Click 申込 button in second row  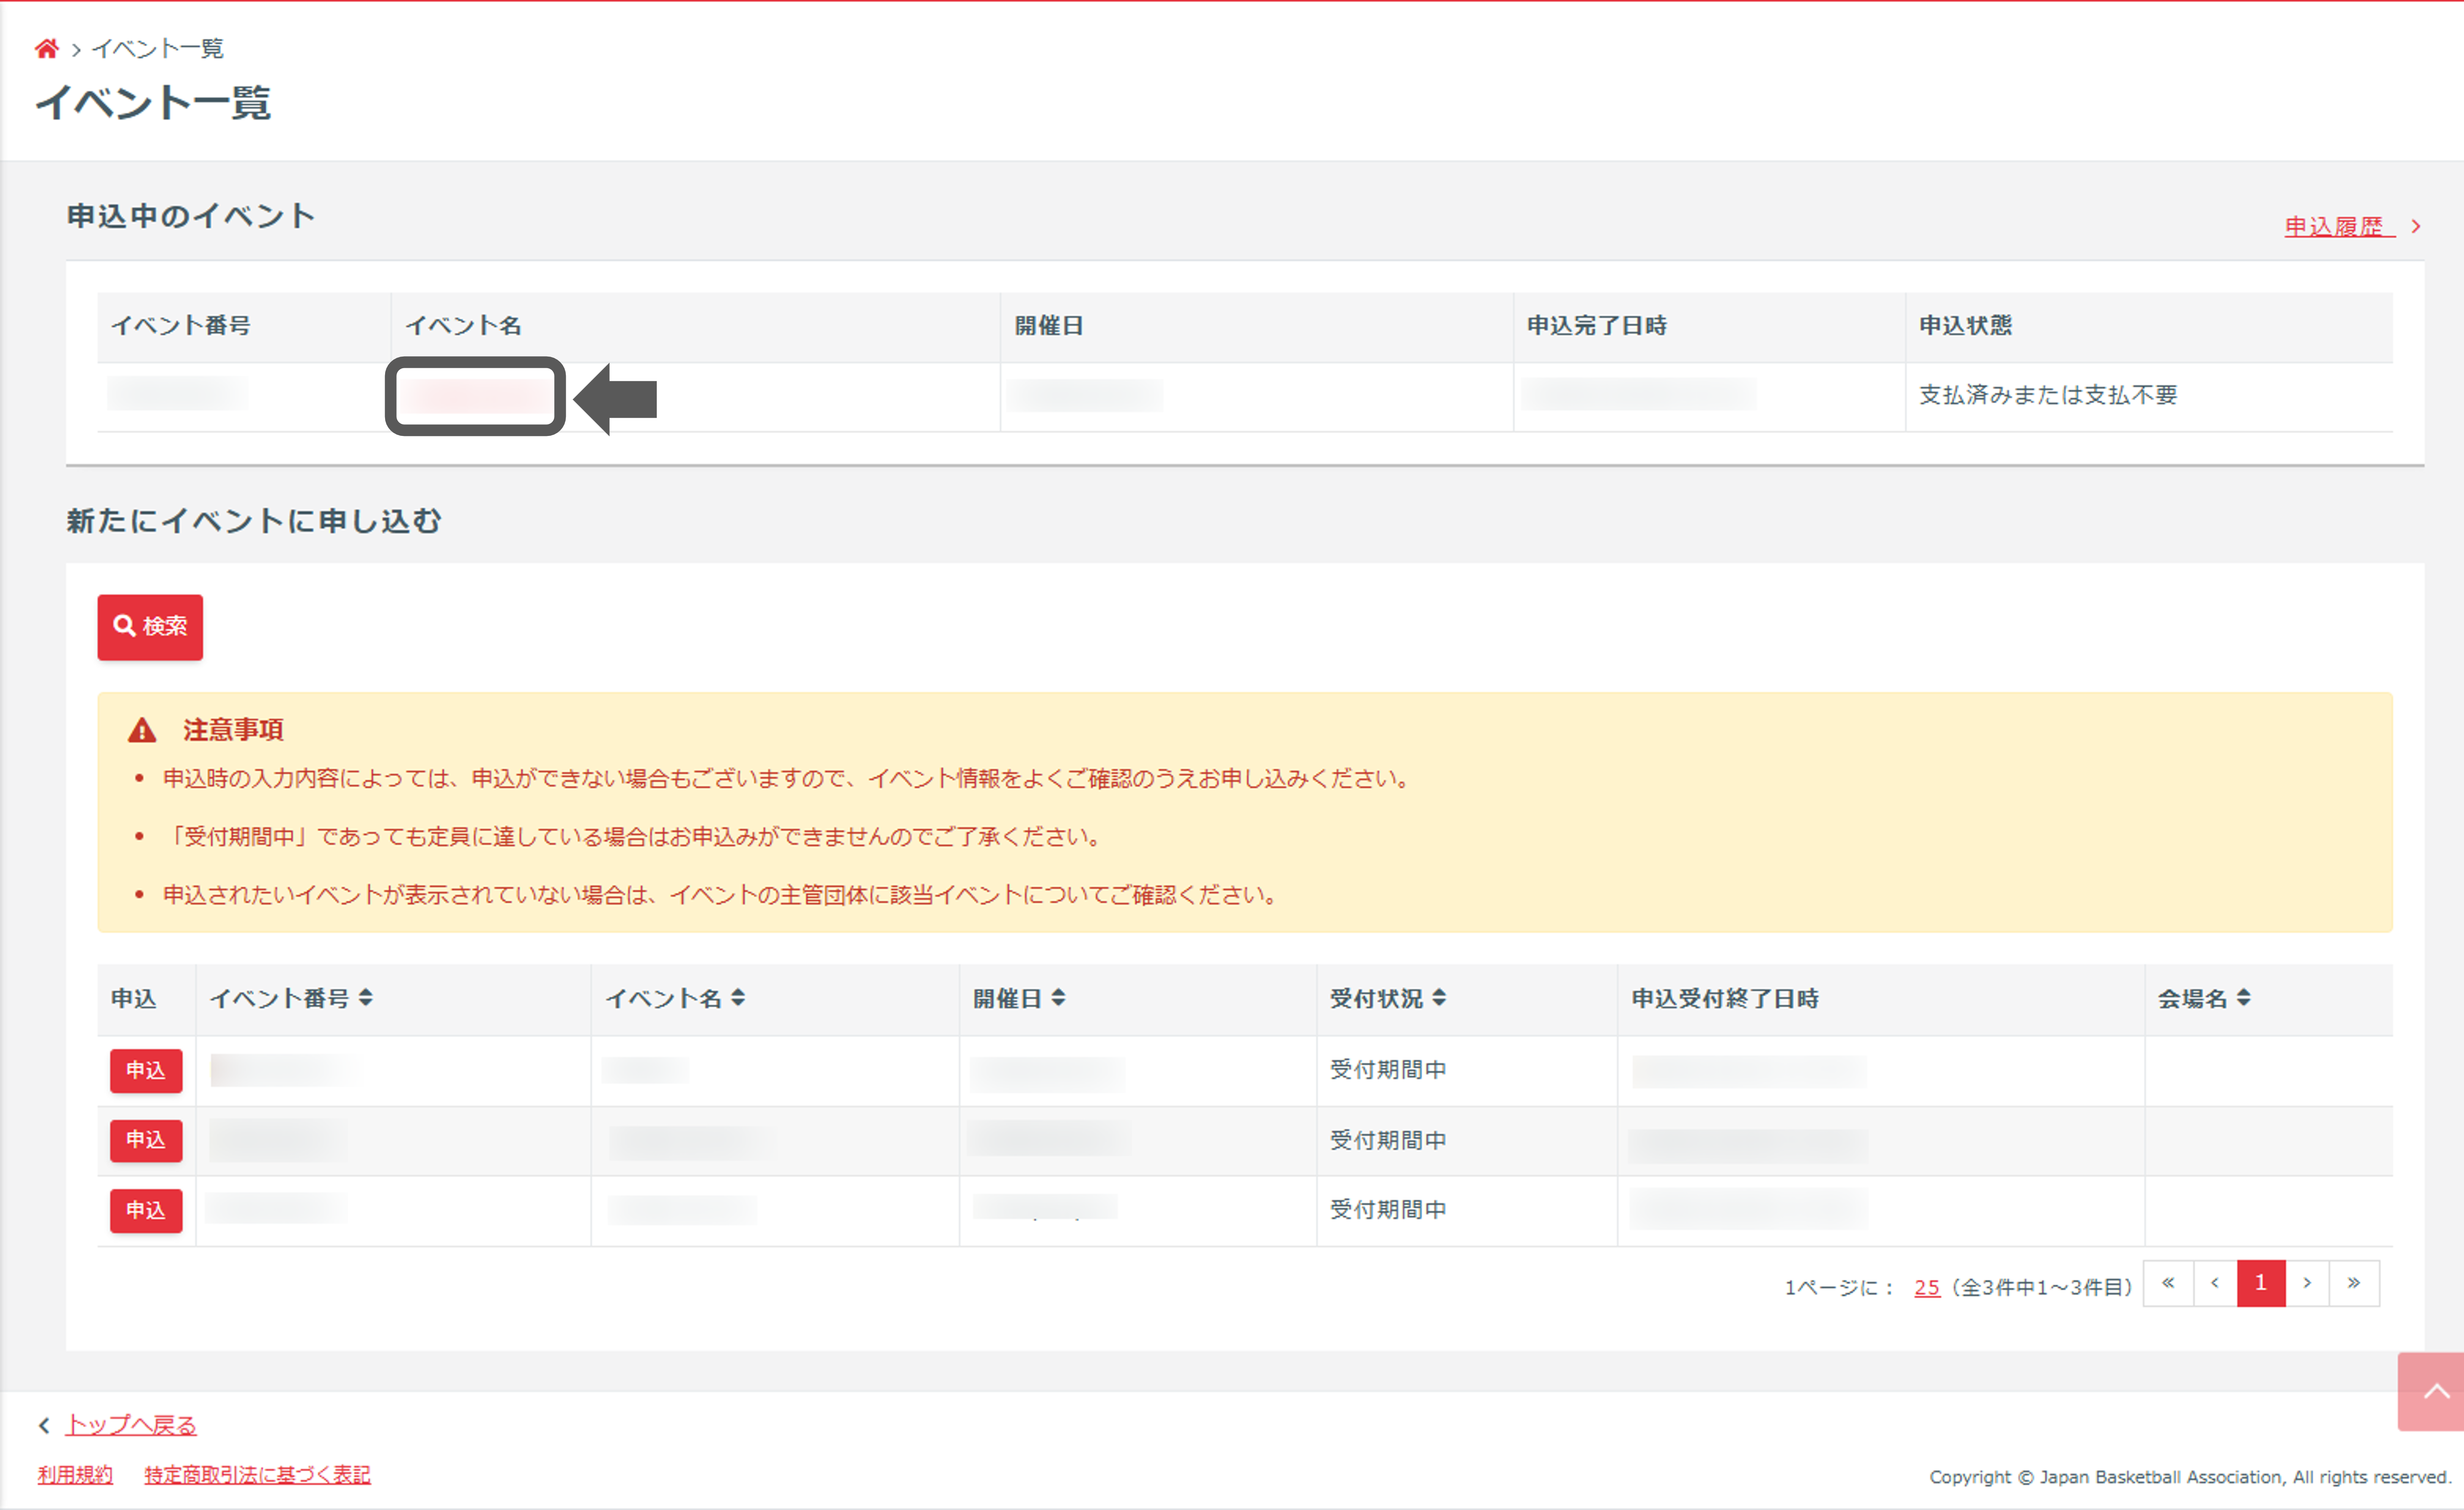click(x=146, y=1140)
